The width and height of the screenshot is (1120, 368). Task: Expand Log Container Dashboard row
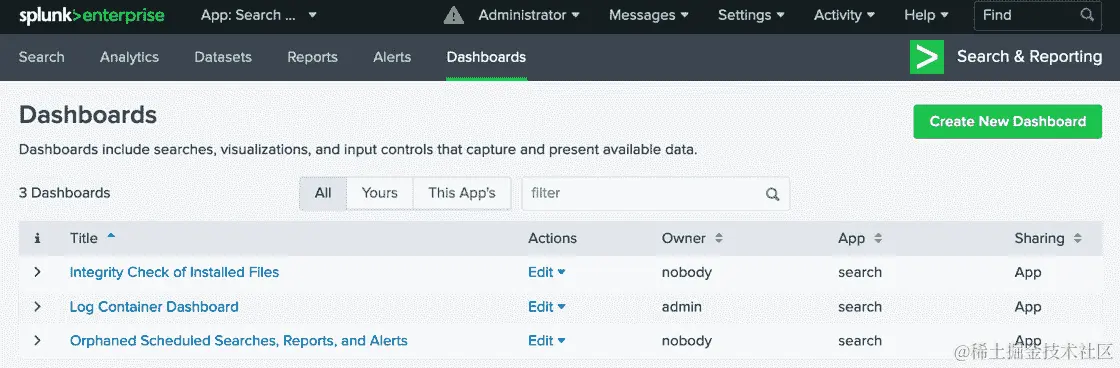[37, 307]
